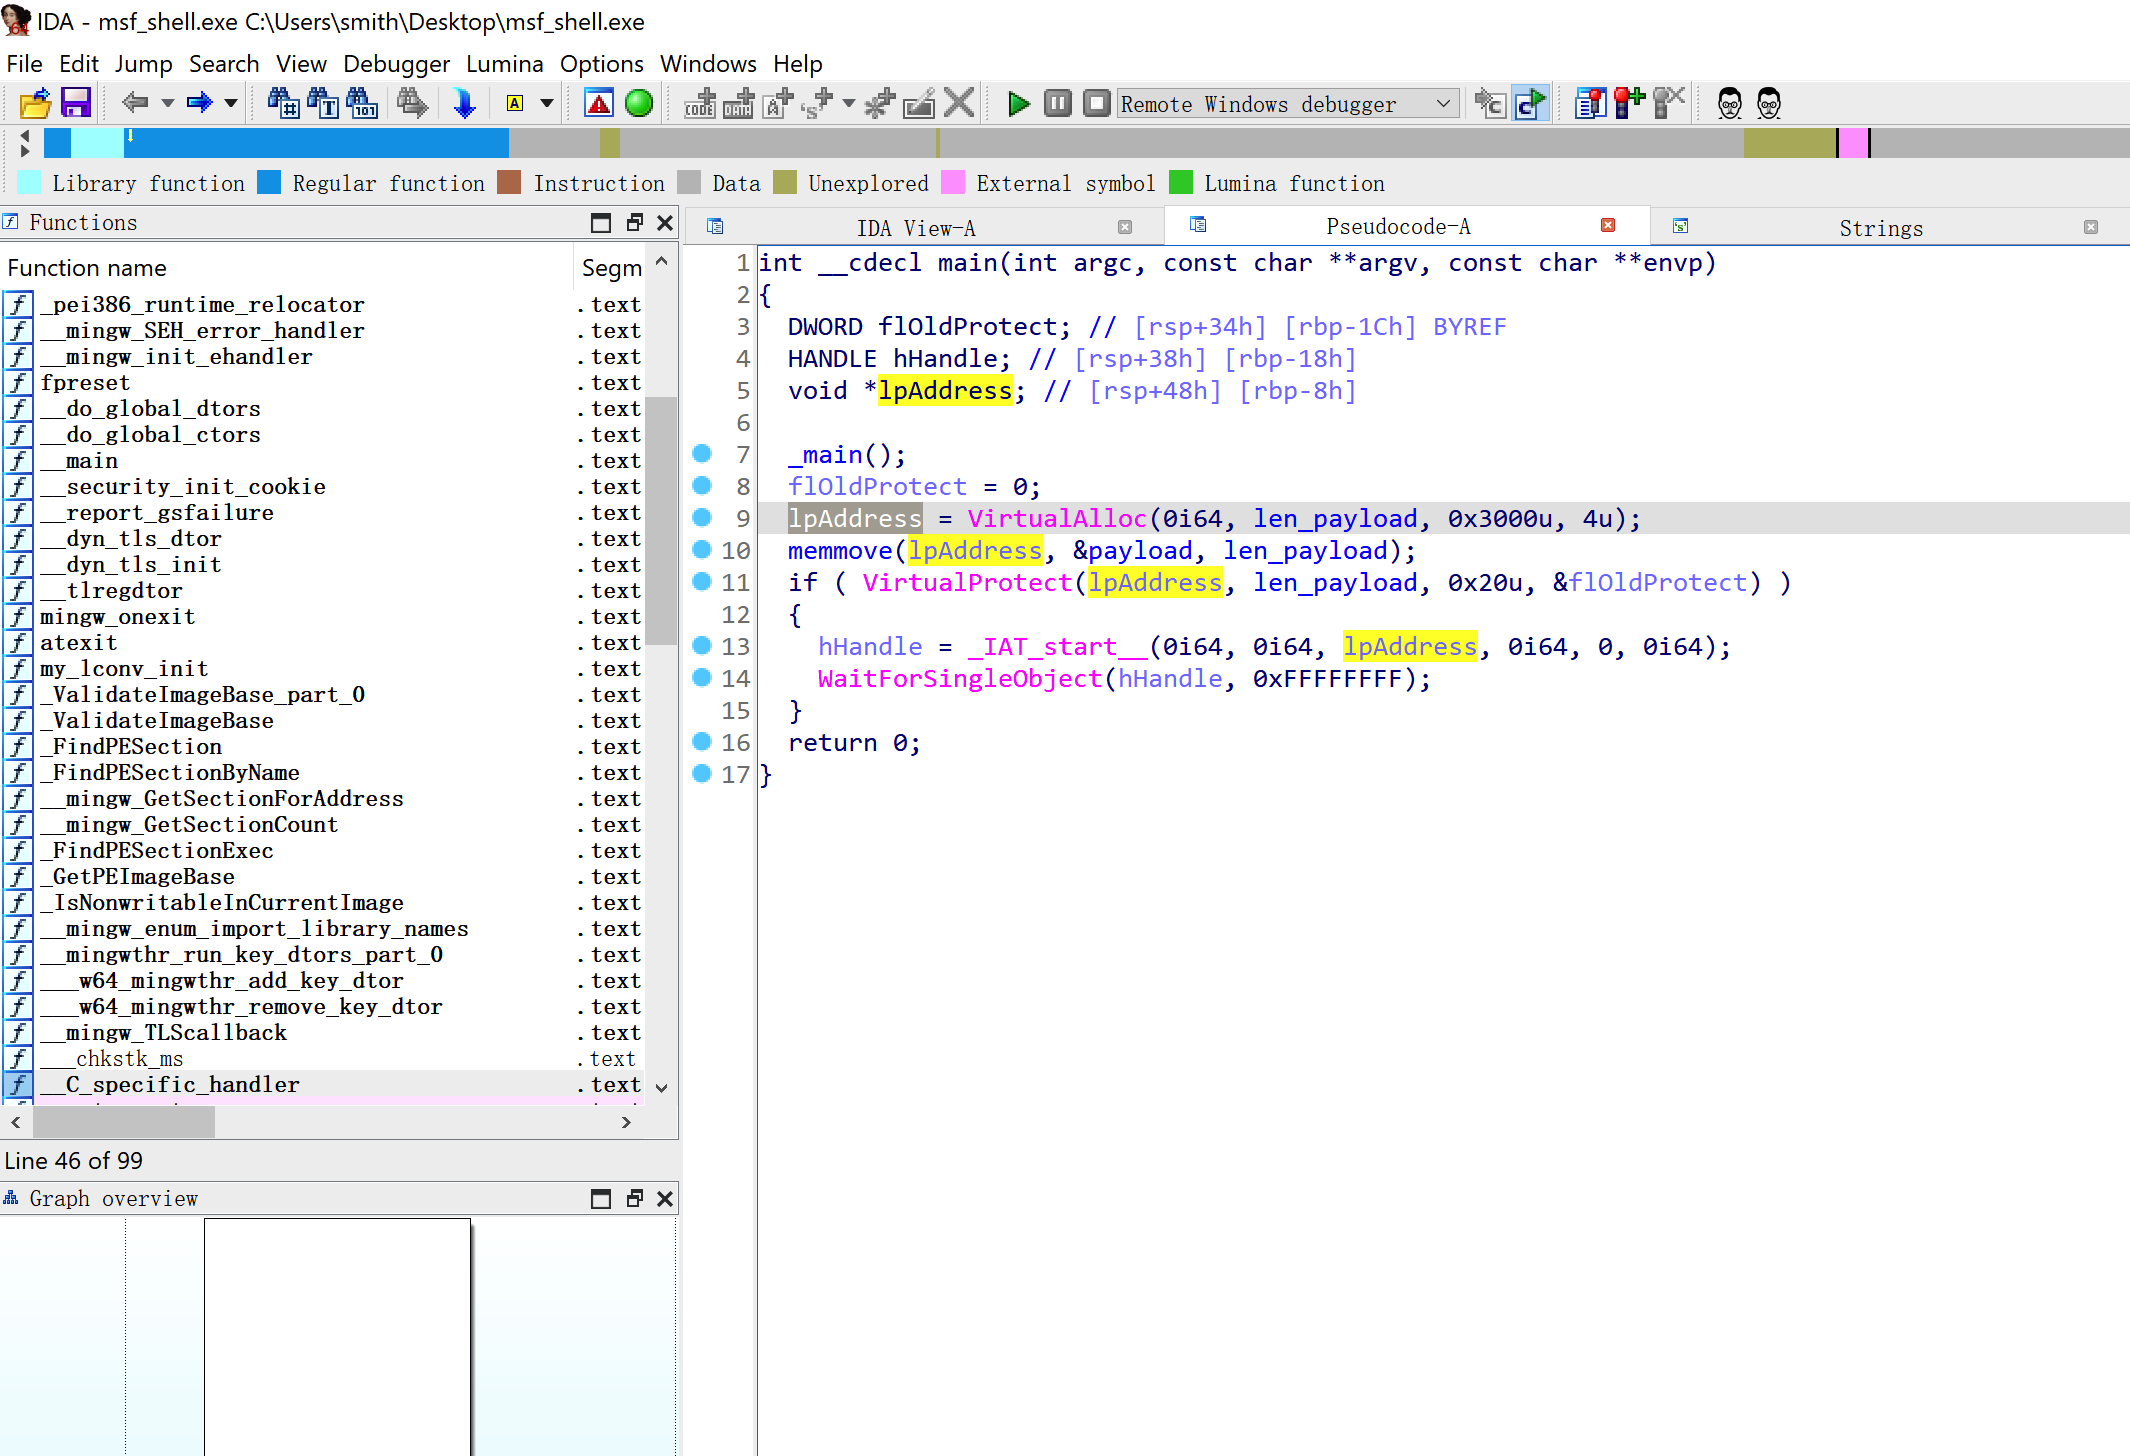This screenshot has height=1456, width=2130.
Task: Terminate the process with the stop button
Action: coord(1097,103)
